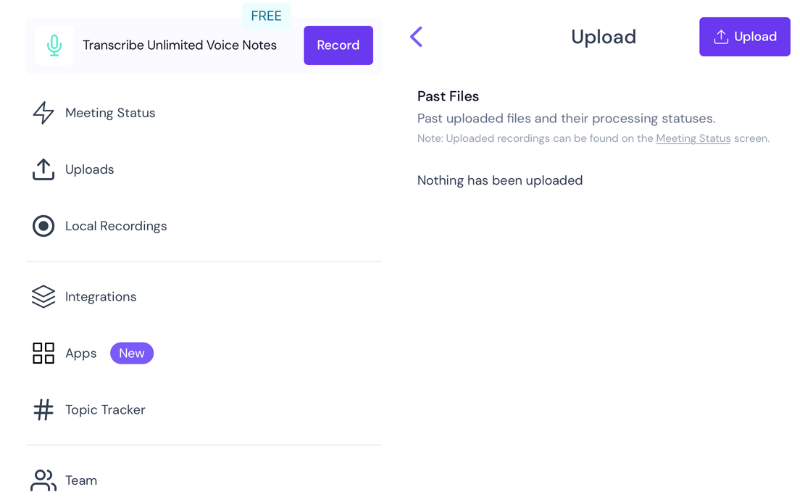Image resolution: width=800 pixels, height=500 pixels.
Task: Click the microphone voice notes icon
Action: (54, 45)
